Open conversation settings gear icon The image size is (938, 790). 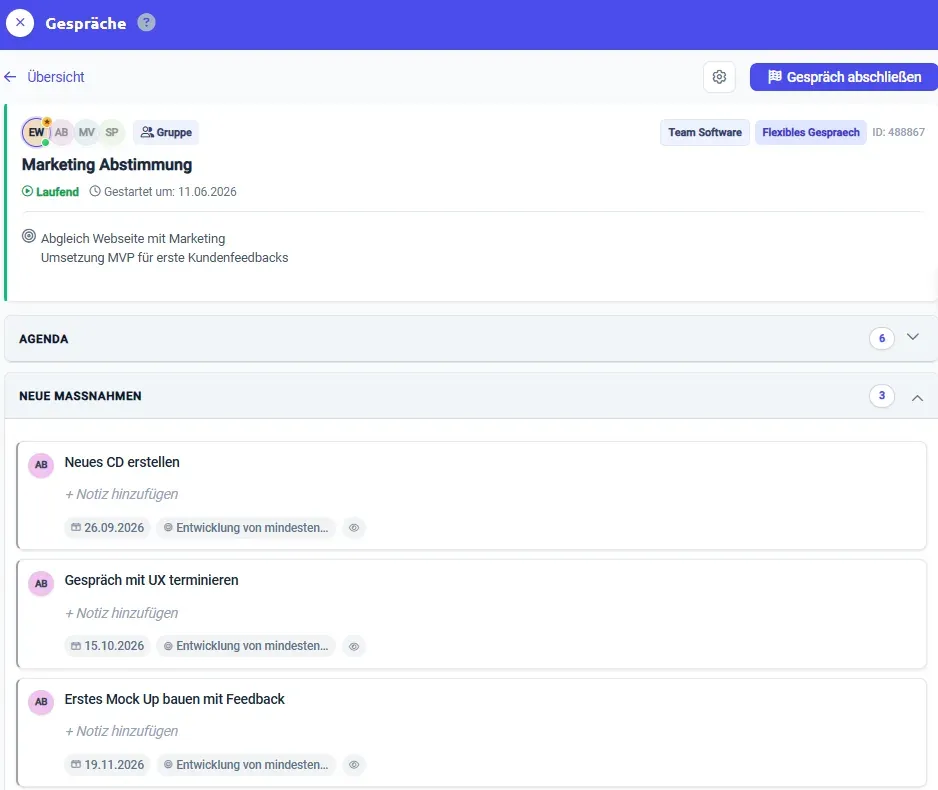pos(719,77)
